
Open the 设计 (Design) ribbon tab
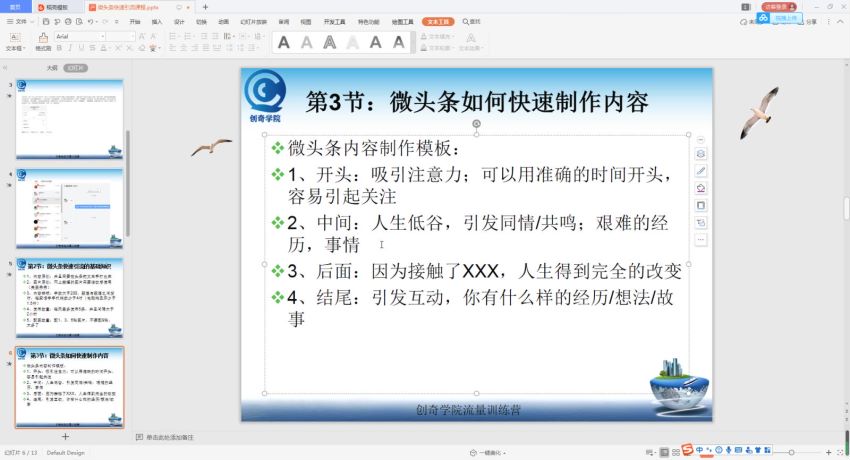point(179,22)
